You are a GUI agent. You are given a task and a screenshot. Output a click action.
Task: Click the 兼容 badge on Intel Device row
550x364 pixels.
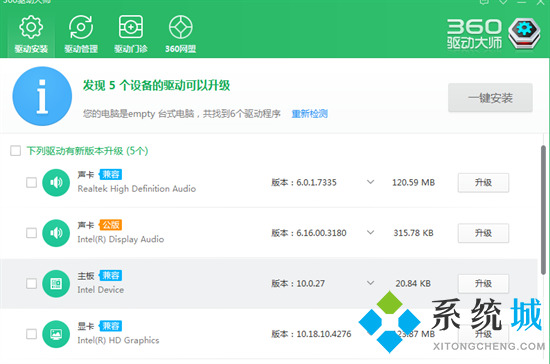click(110, 275)
